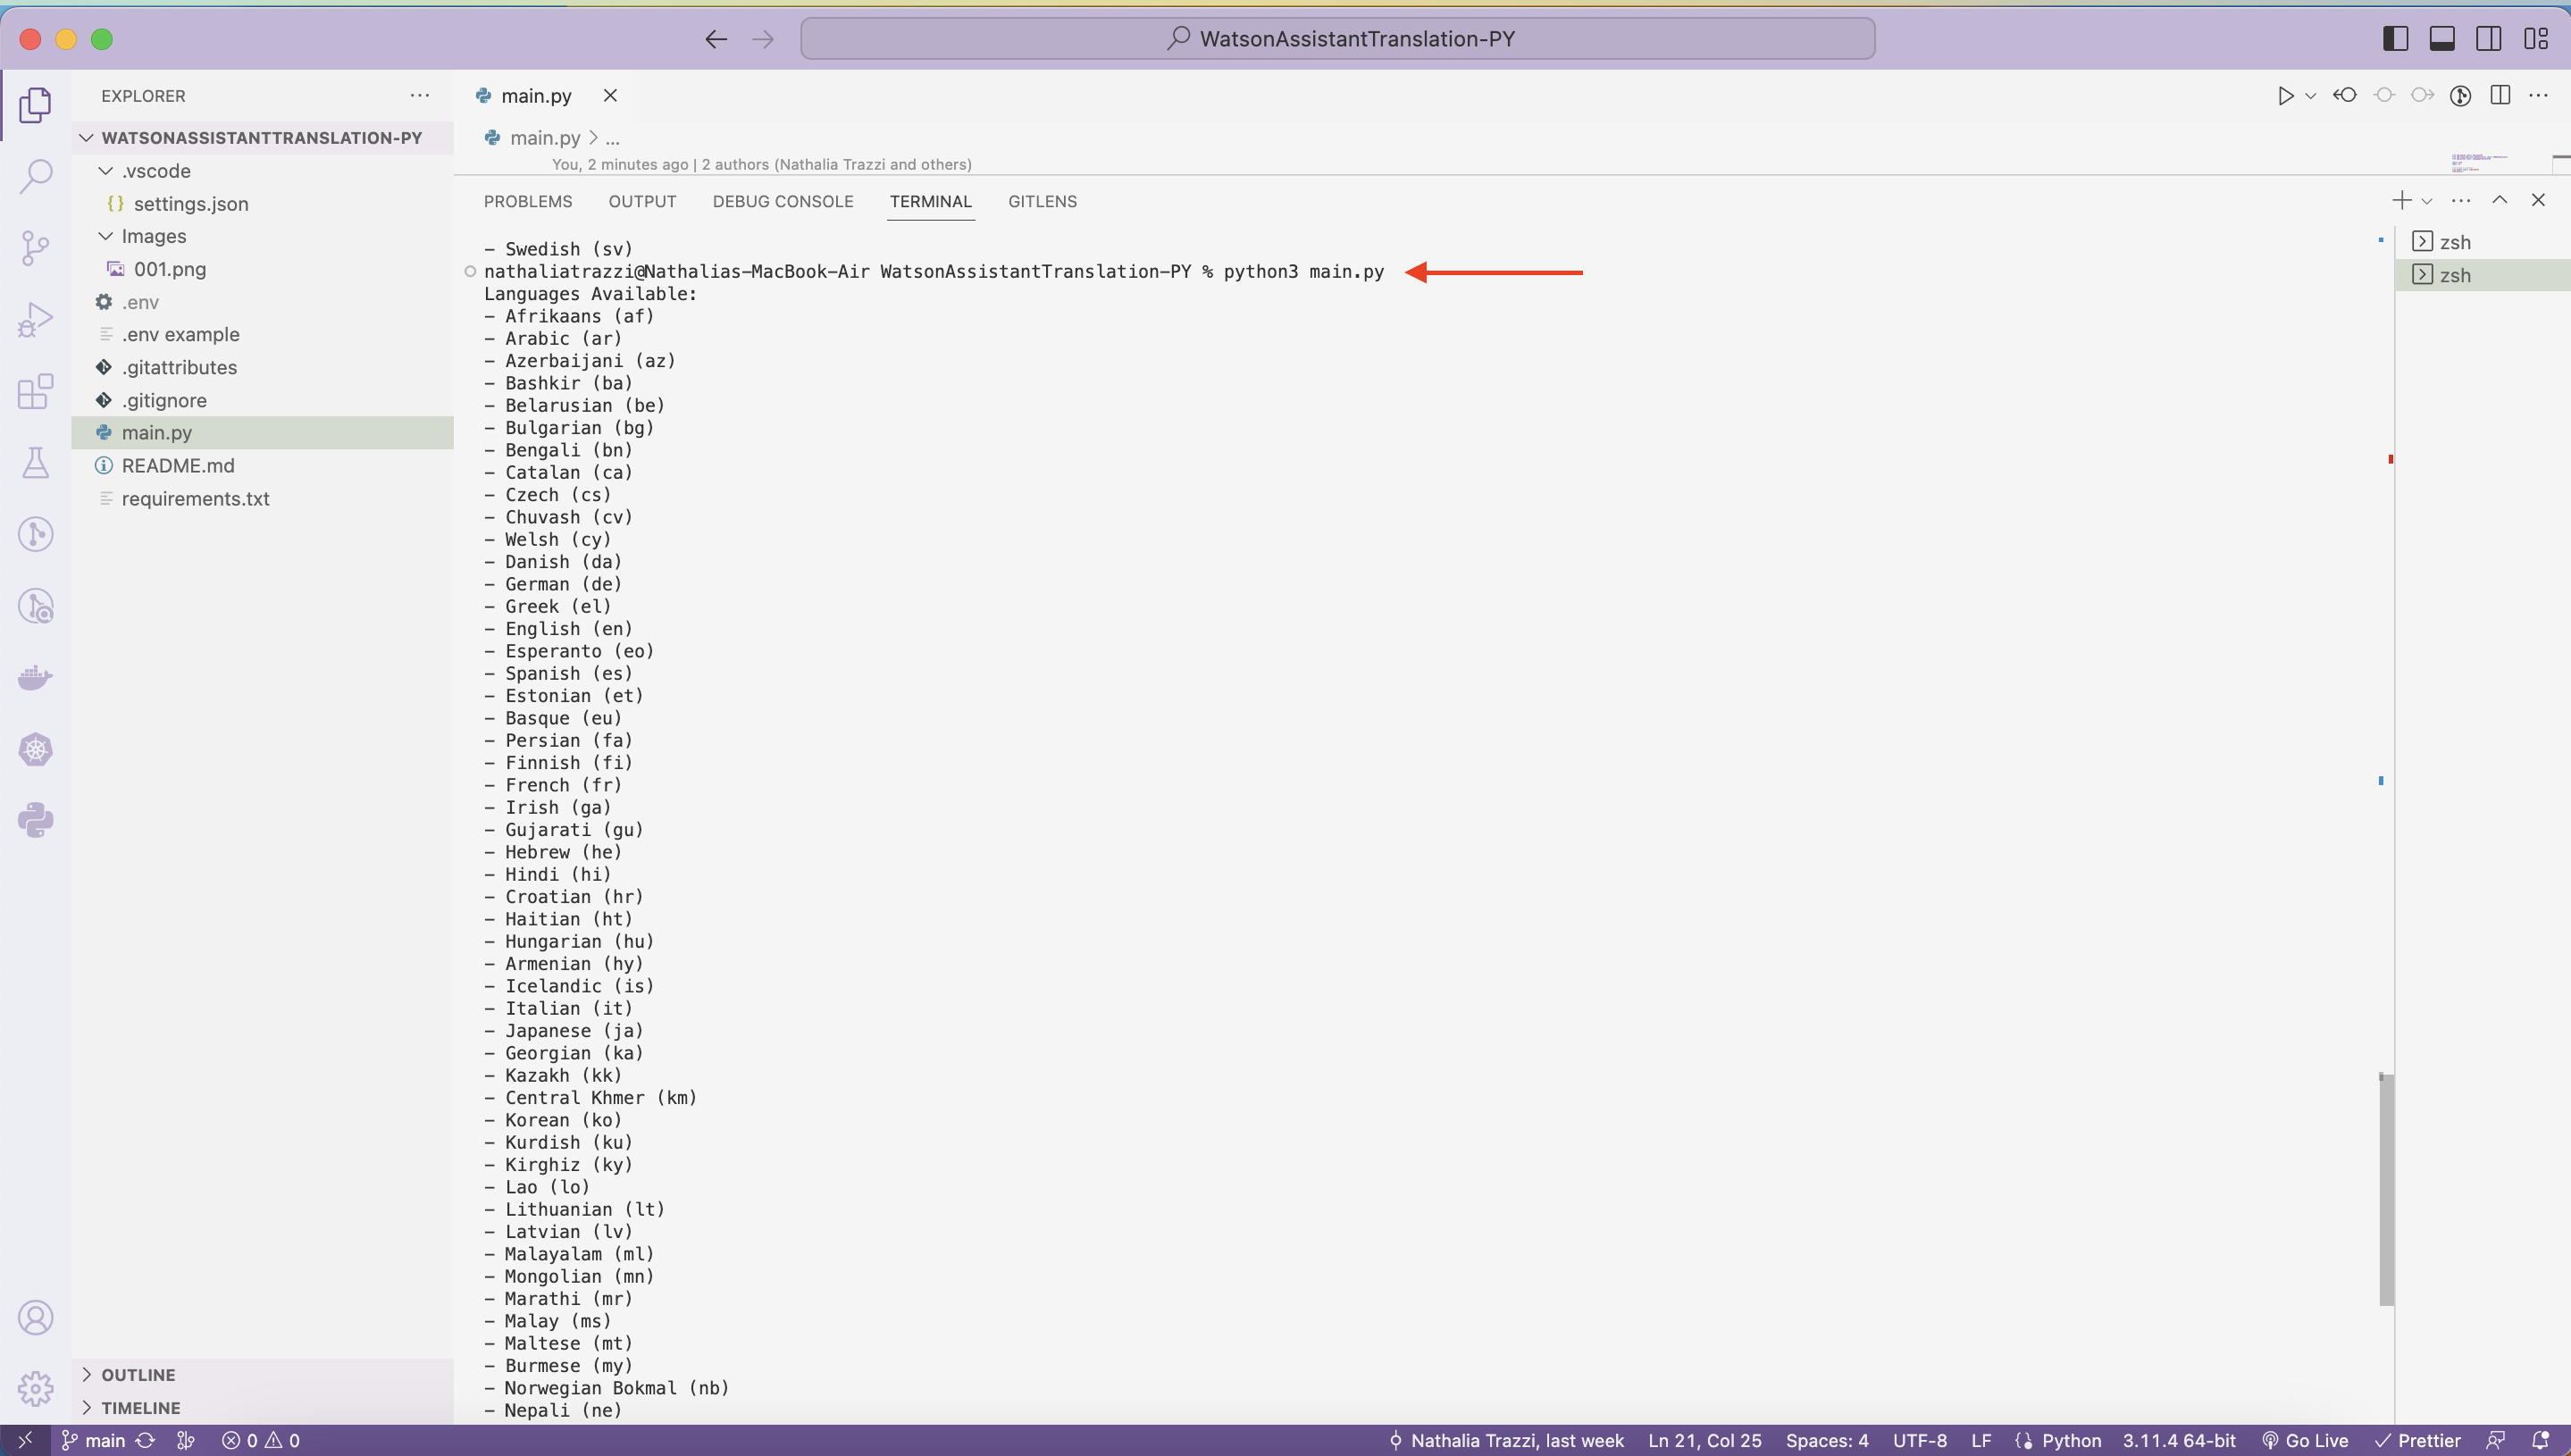Click the Run Python File play icon
Image resolution: width=2571 pixels, height=1456 pixels.
pos(2285,96)
